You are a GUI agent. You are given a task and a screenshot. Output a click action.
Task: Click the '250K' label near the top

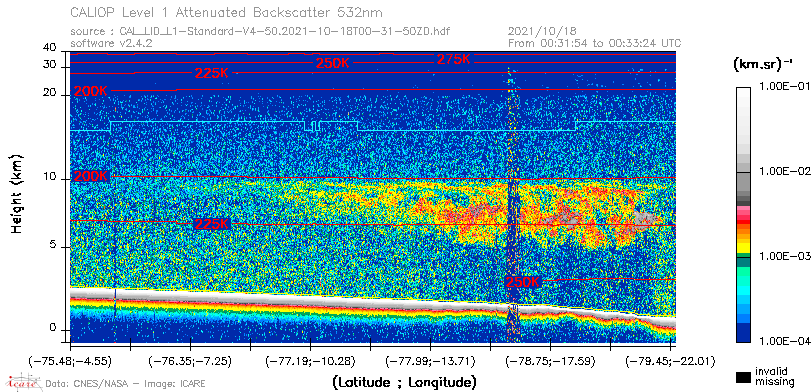pyautogui.click(x=333, y=64)
